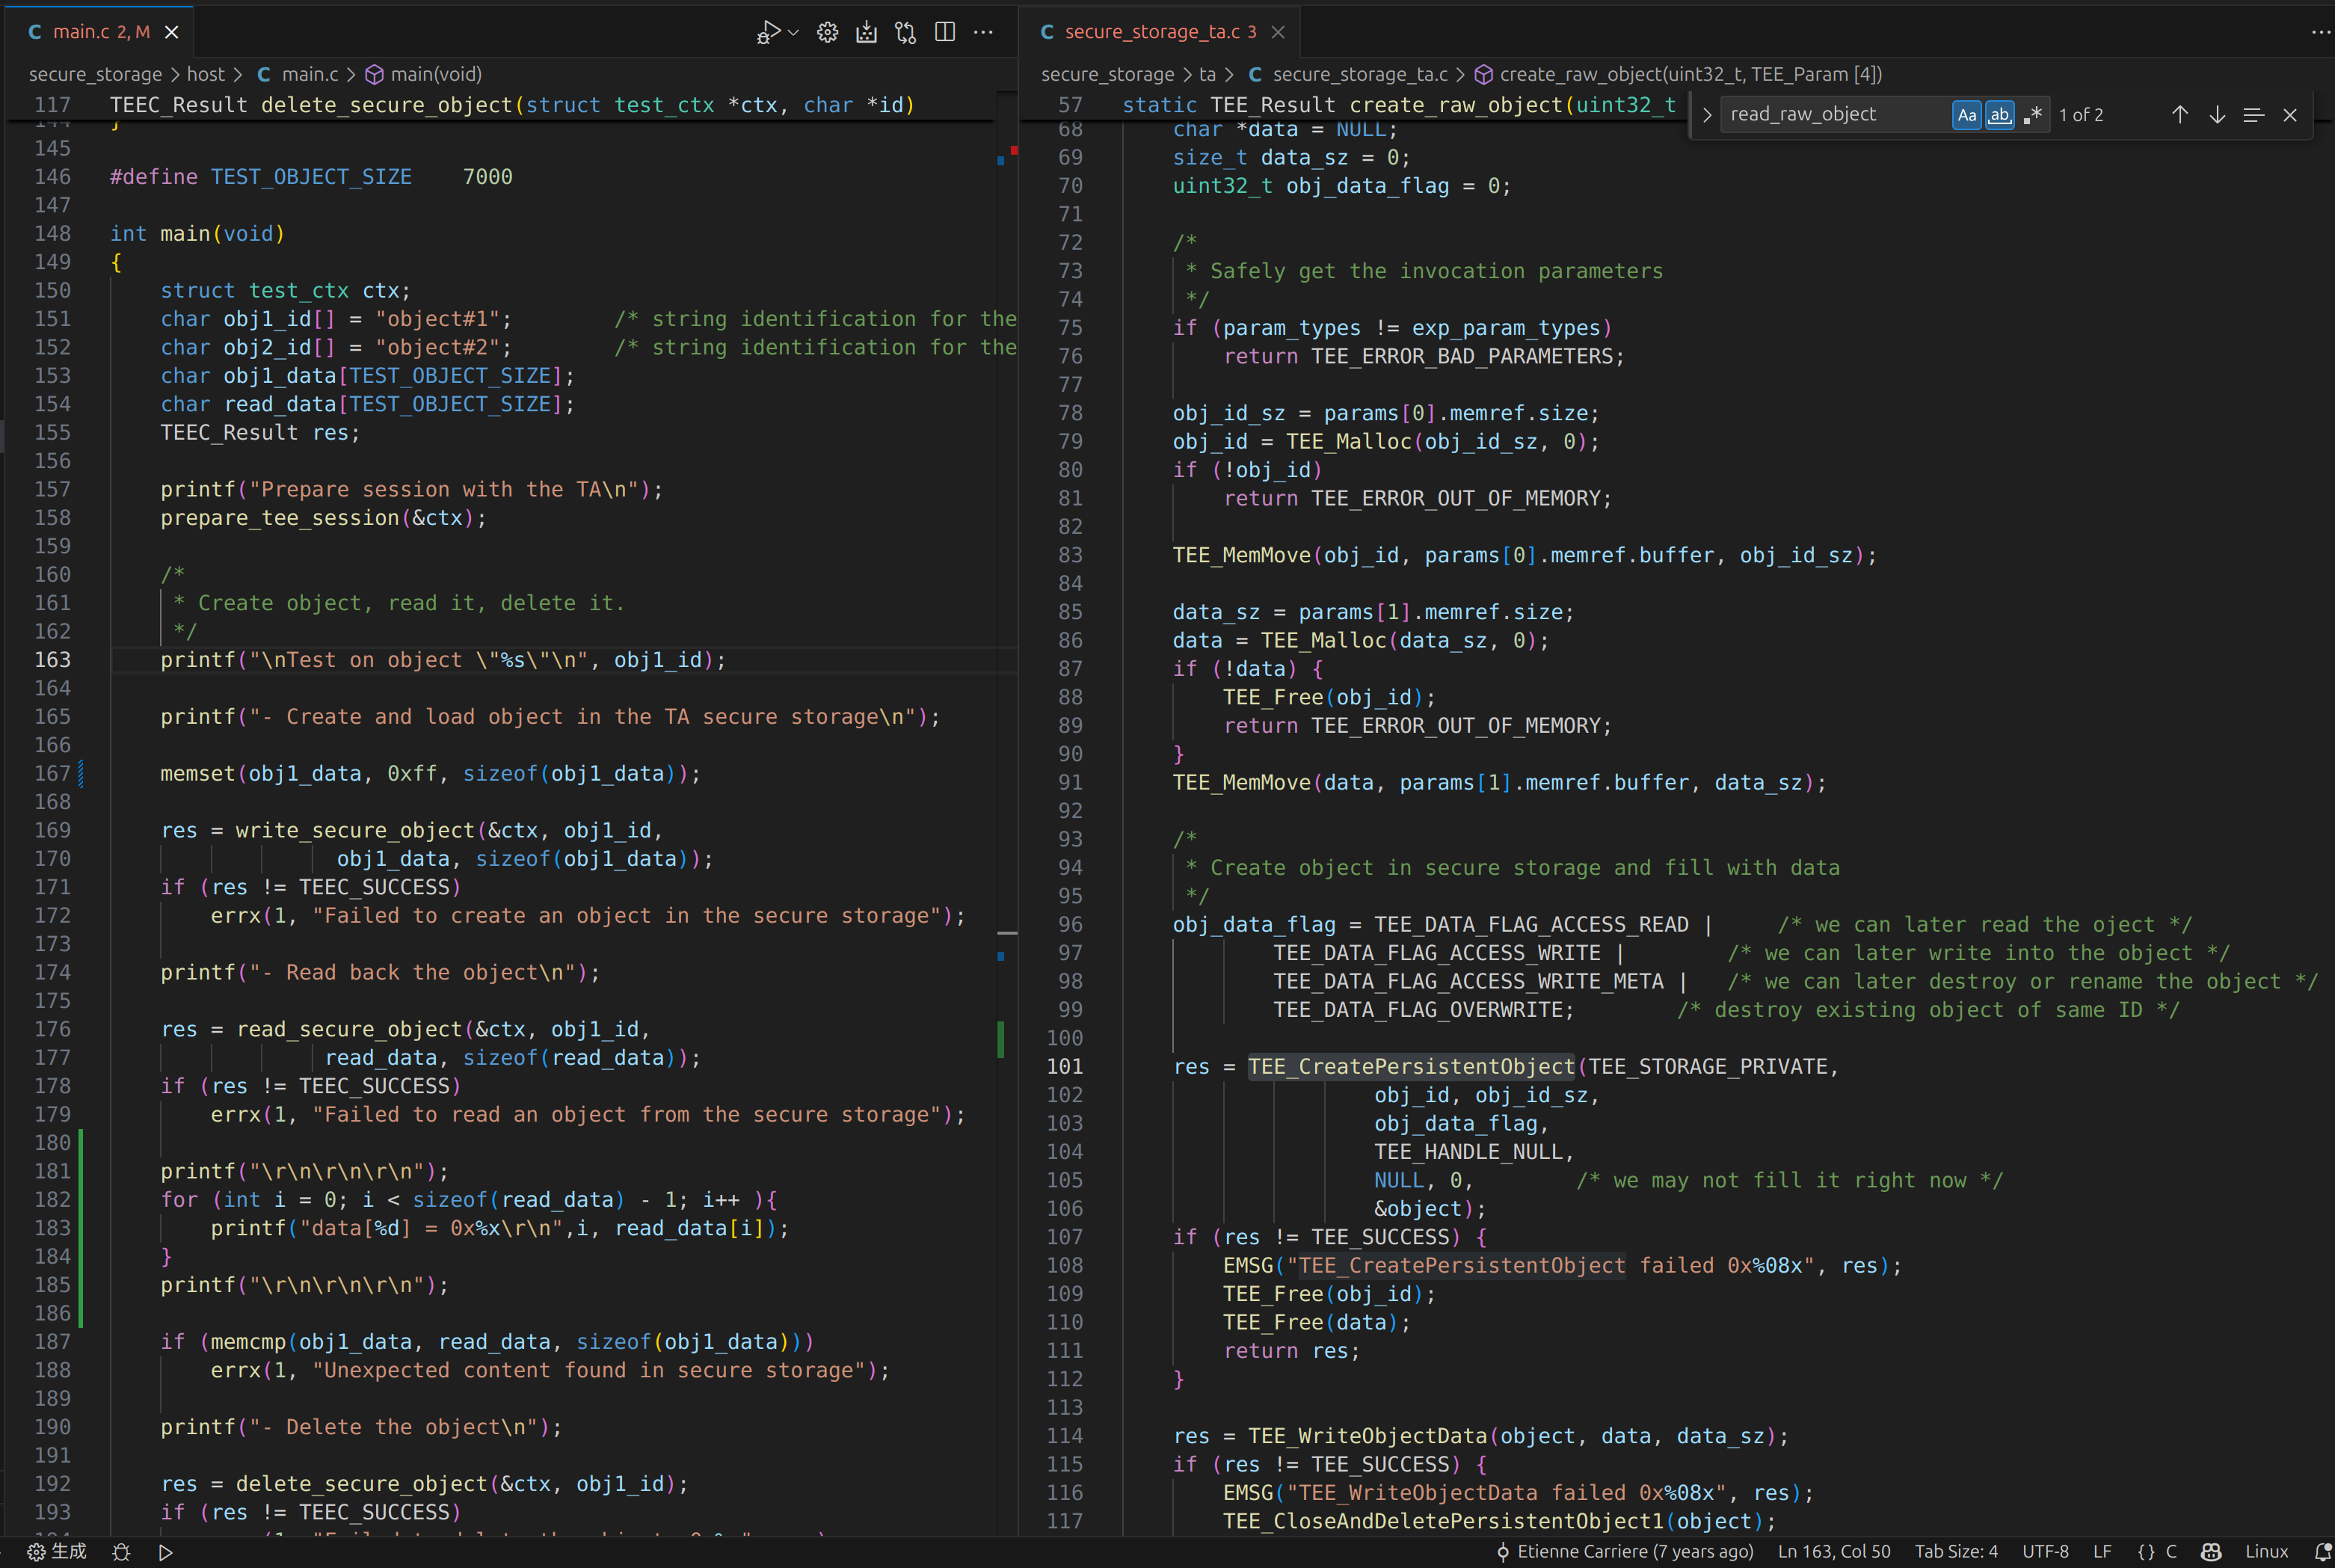This screenshot has width=2335, height=1568.
Task: Open the gear settings icon in editor toolbar
Action: [x=827, y=32]
